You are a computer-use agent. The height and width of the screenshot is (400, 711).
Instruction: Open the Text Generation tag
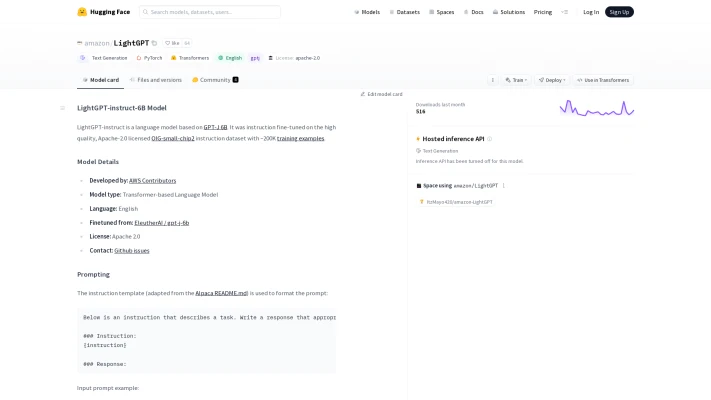tap(104, 58)
